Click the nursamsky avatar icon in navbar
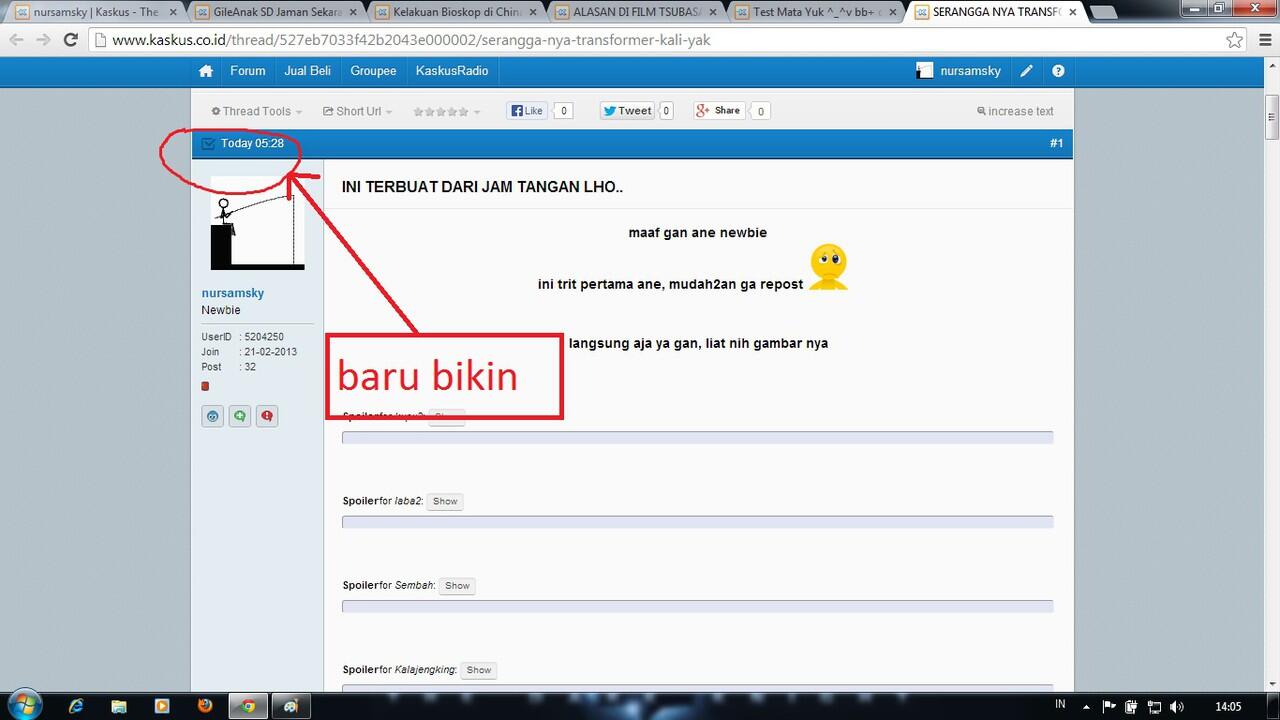The height and width of the screenshot is (720, 1280). tap(925, 71)
